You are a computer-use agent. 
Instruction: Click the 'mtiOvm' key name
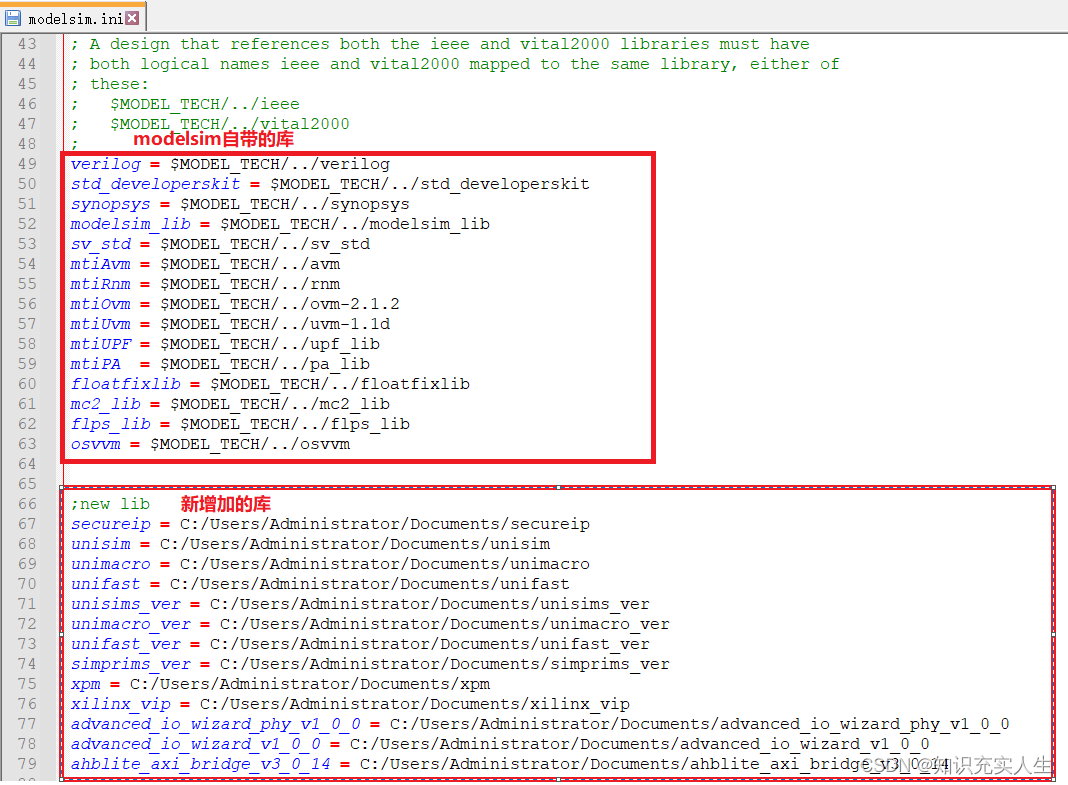[101, 304]
